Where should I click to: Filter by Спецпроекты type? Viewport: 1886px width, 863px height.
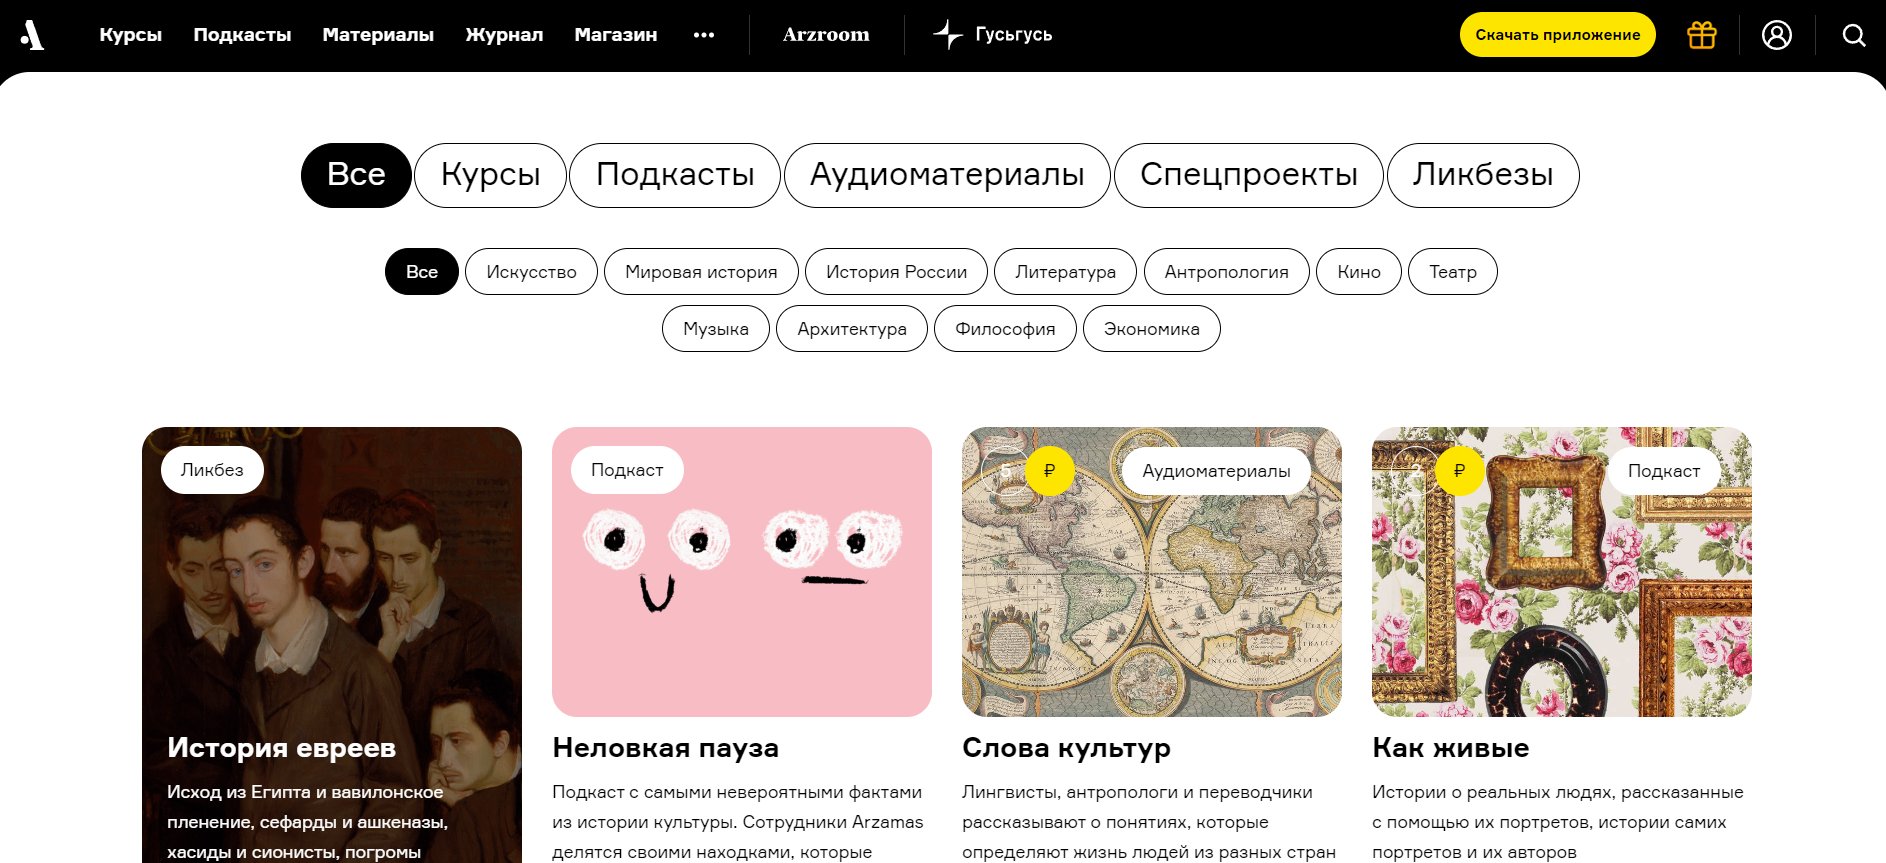tap(1249, 175)
